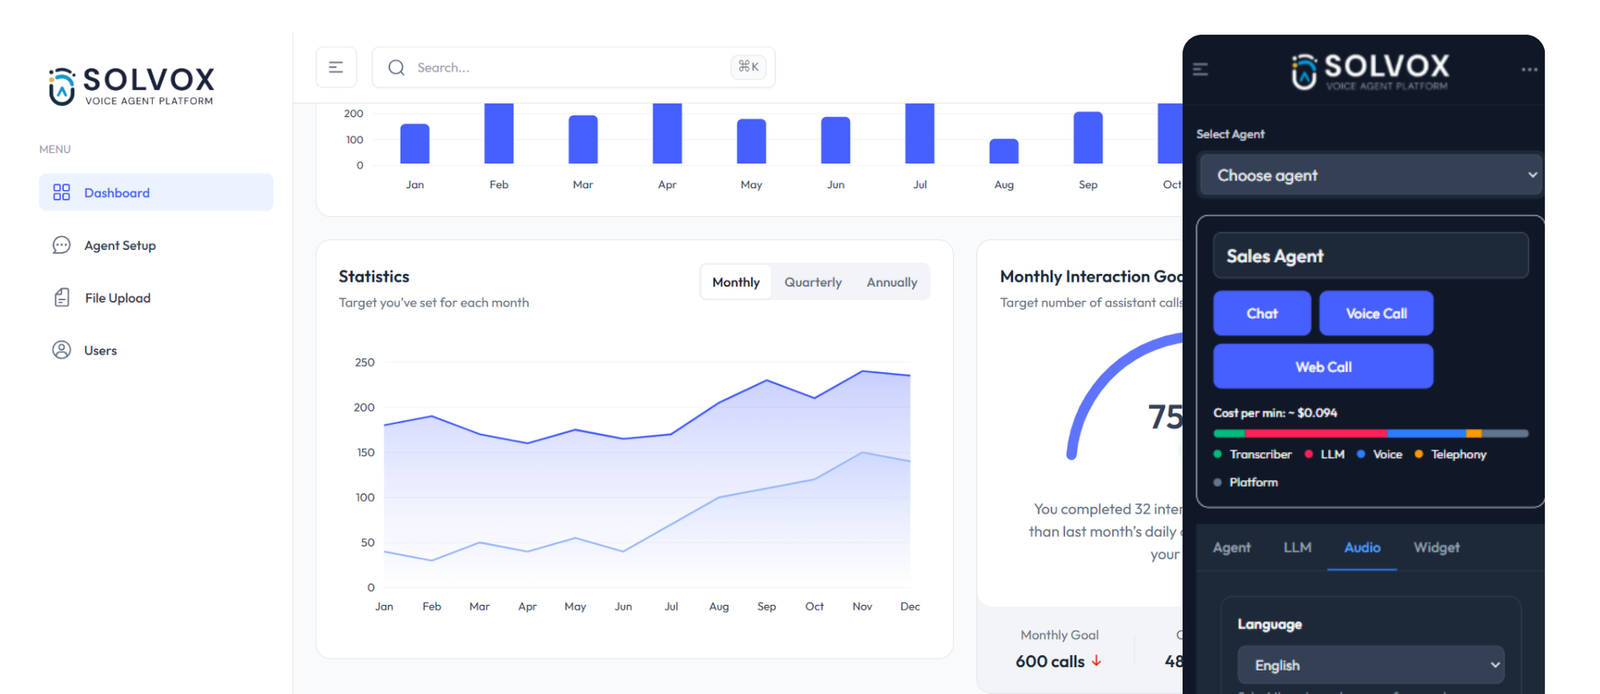Start a Voice Call with agent
Viewport: 1600px width, 694px height.
(1376, 313)
